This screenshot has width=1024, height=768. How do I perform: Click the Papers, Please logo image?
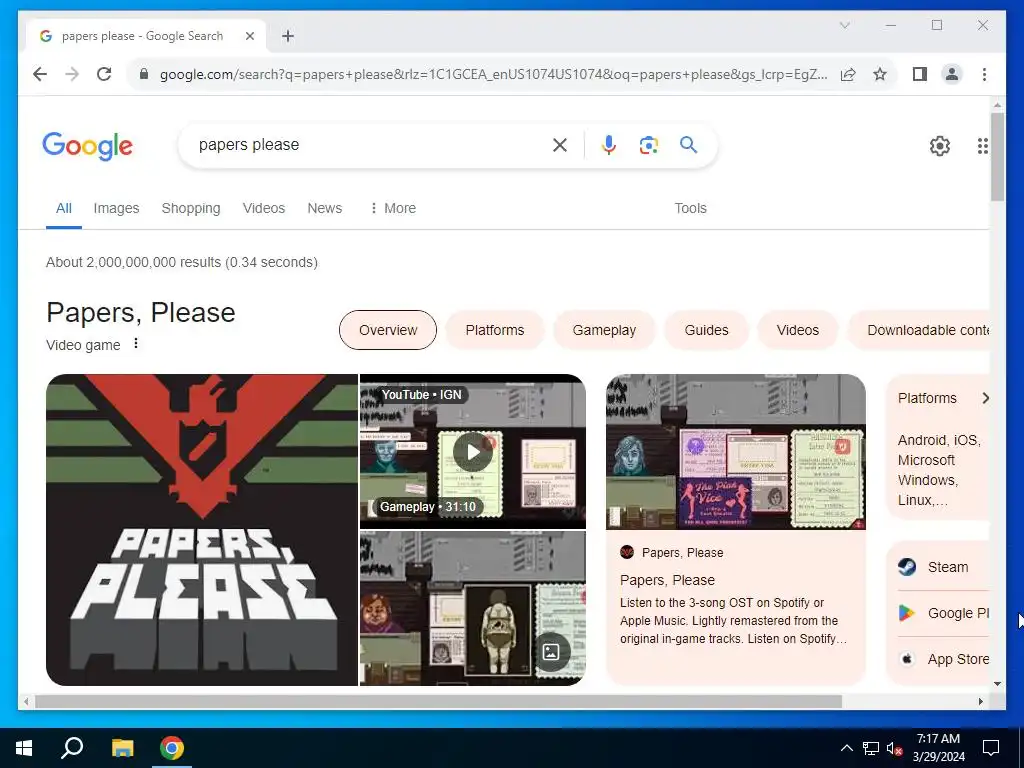pos(202,530)
